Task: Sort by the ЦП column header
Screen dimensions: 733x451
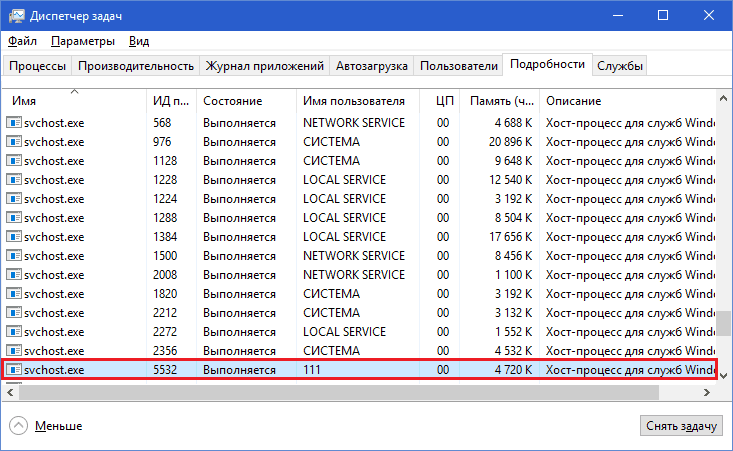Action: point(439,100)
